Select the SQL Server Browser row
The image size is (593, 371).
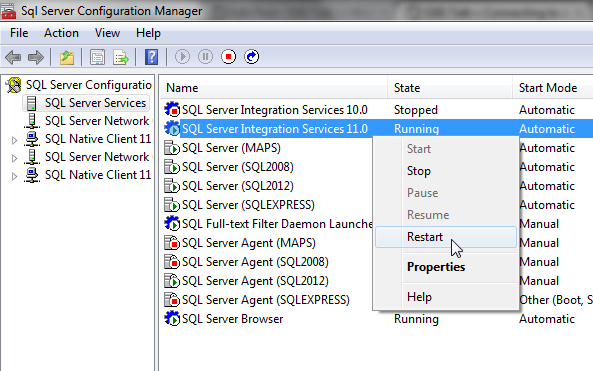point(376,319)
